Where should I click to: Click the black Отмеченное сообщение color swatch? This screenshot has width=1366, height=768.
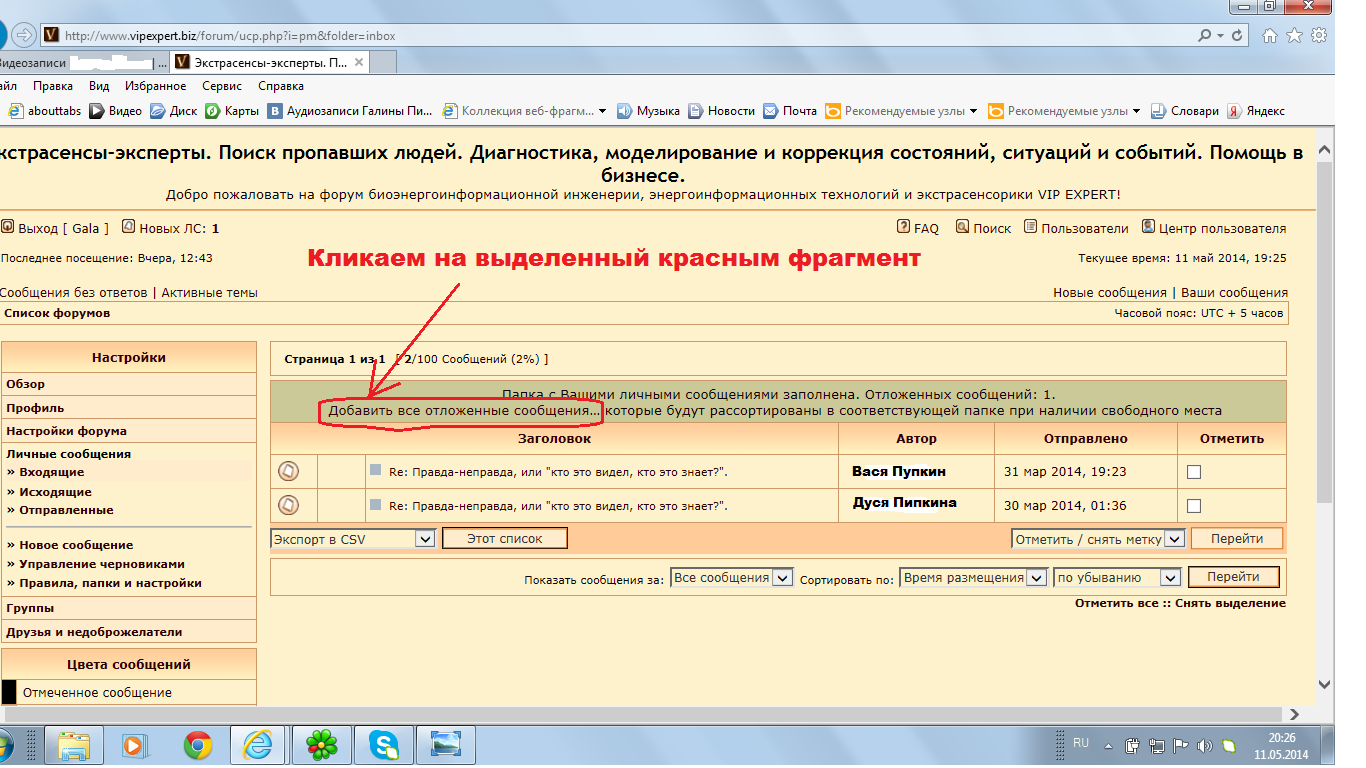(x=9, y=692)
